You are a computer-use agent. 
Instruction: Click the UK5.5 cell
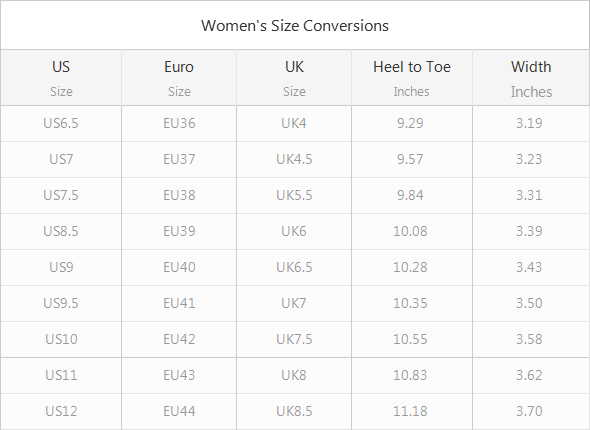click(294, 195)
